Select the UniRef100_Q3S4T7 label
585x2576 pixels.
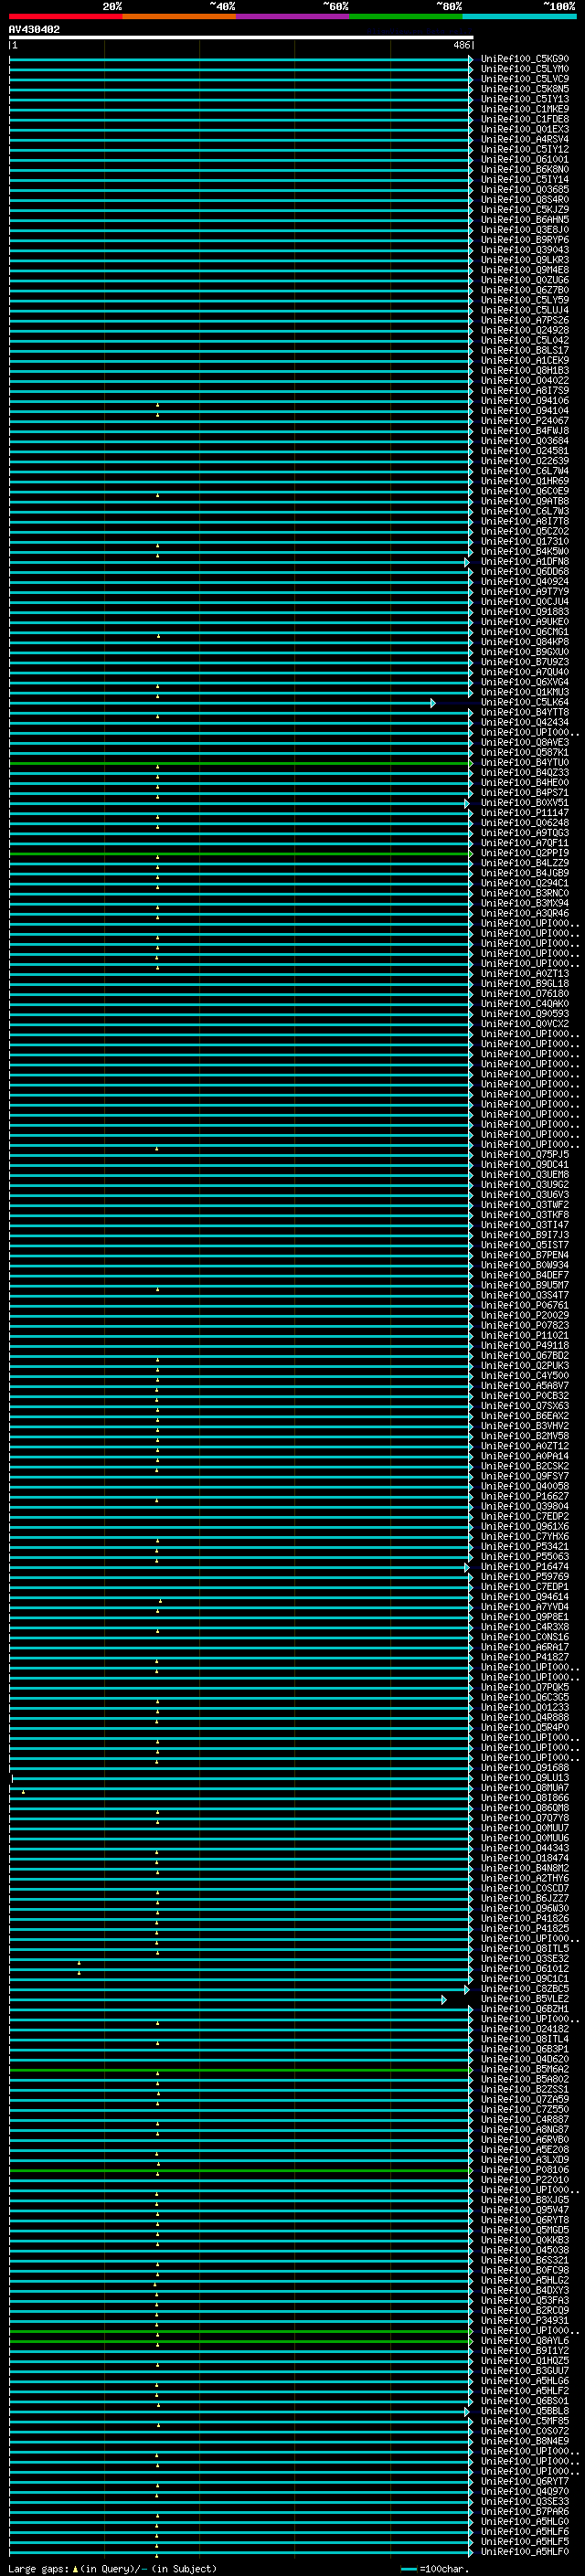coord(525,1295)
